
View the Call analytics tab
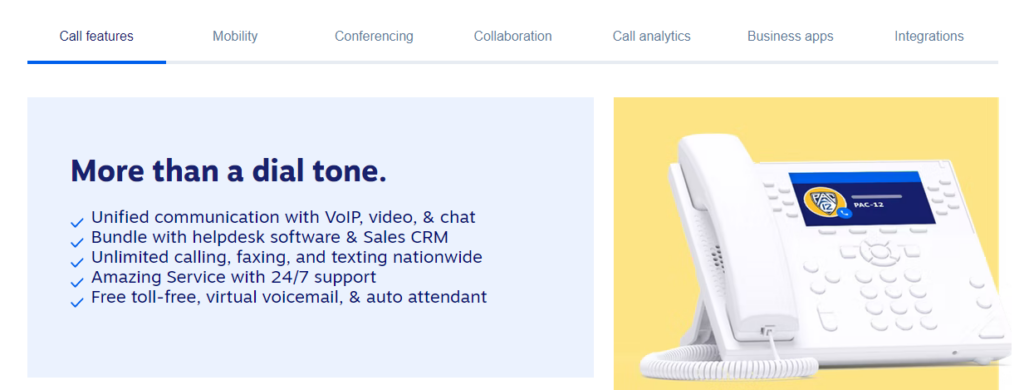click(651, 36)
